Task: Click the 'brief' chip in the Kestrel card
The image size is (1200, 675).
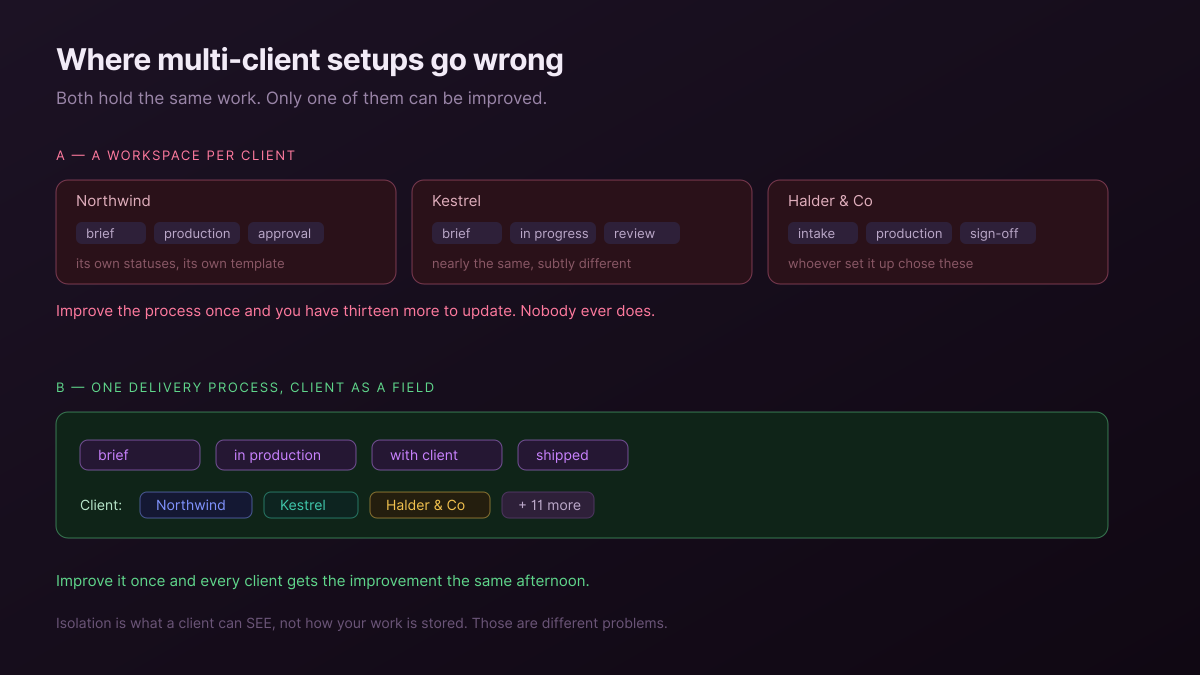Action: coord(467,233)
